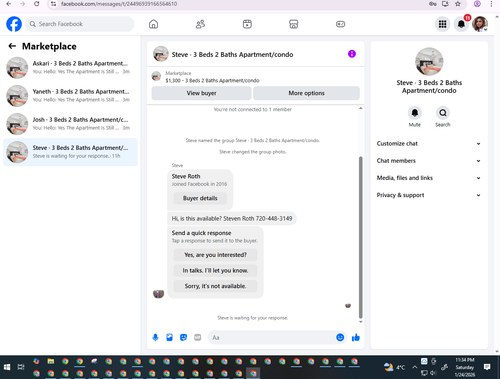Click Steve's group photo in right panel

pos(429,61)
